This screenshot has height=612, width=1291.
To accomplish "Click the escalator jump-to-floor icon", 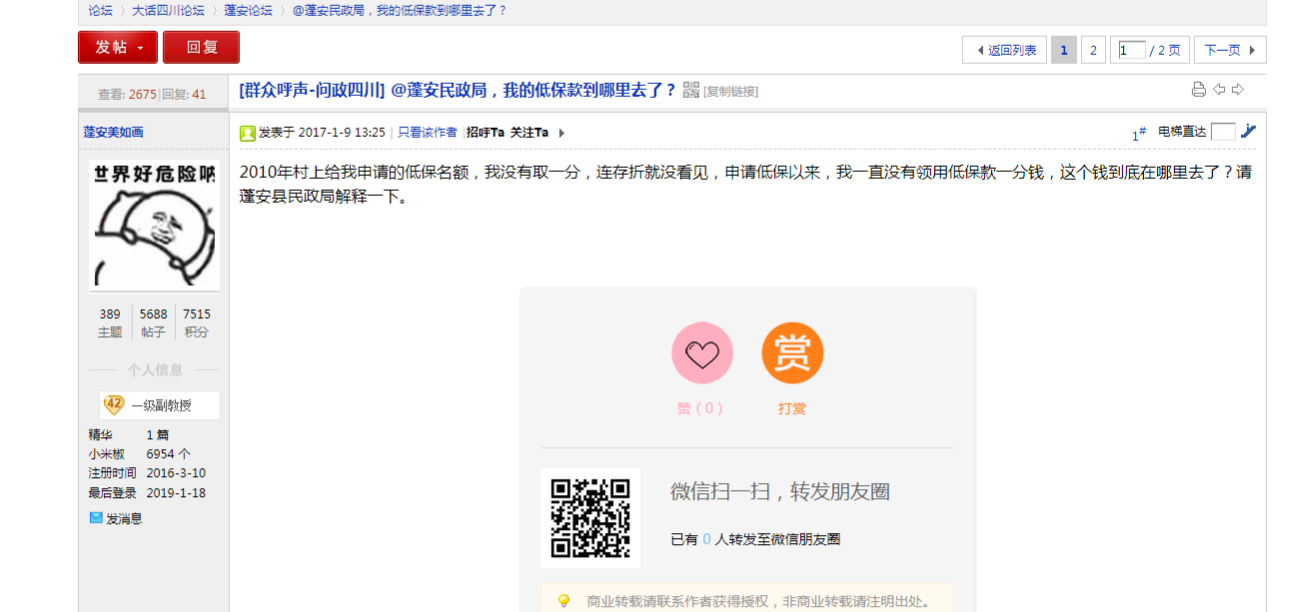I will 1247,131.
